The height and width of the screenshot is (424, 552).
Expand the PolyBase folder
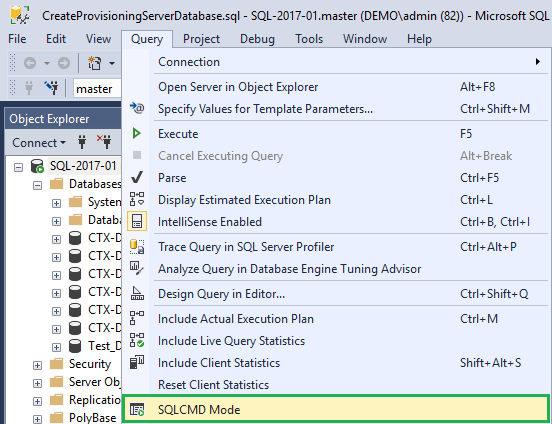coord(37,419)
